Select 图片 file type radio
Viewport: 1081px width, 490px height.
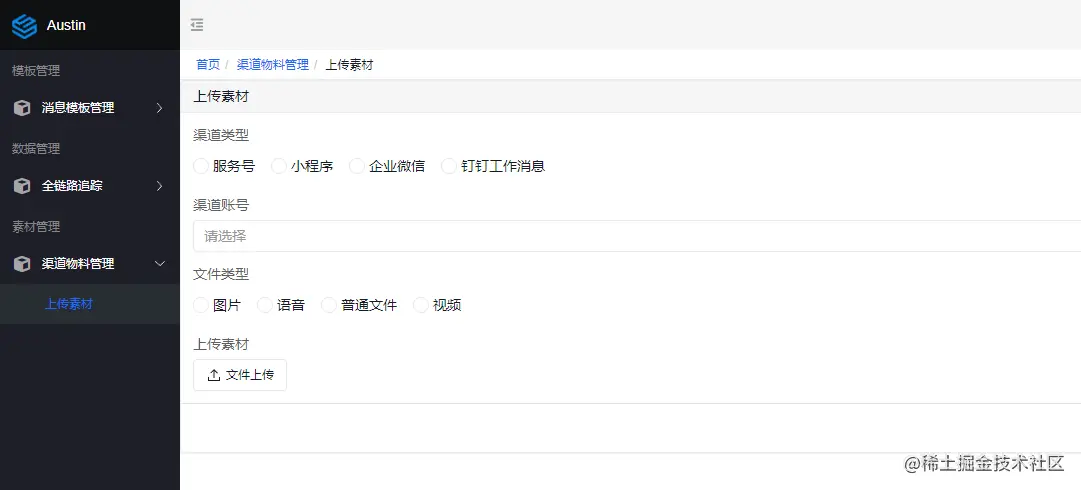(x=201, y=305)
